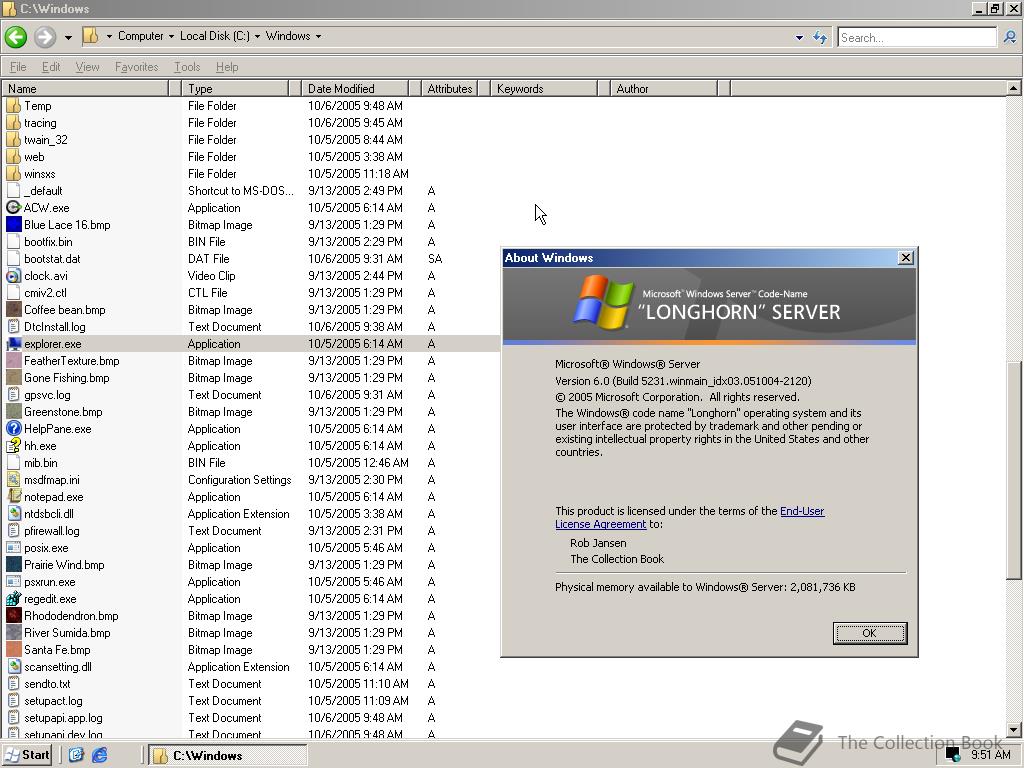Image resolution: width=1024 pixels, height=768 pixels.
Task: Select the tracing folder icon
Action: pyautogui.click(x=14, y=122)
